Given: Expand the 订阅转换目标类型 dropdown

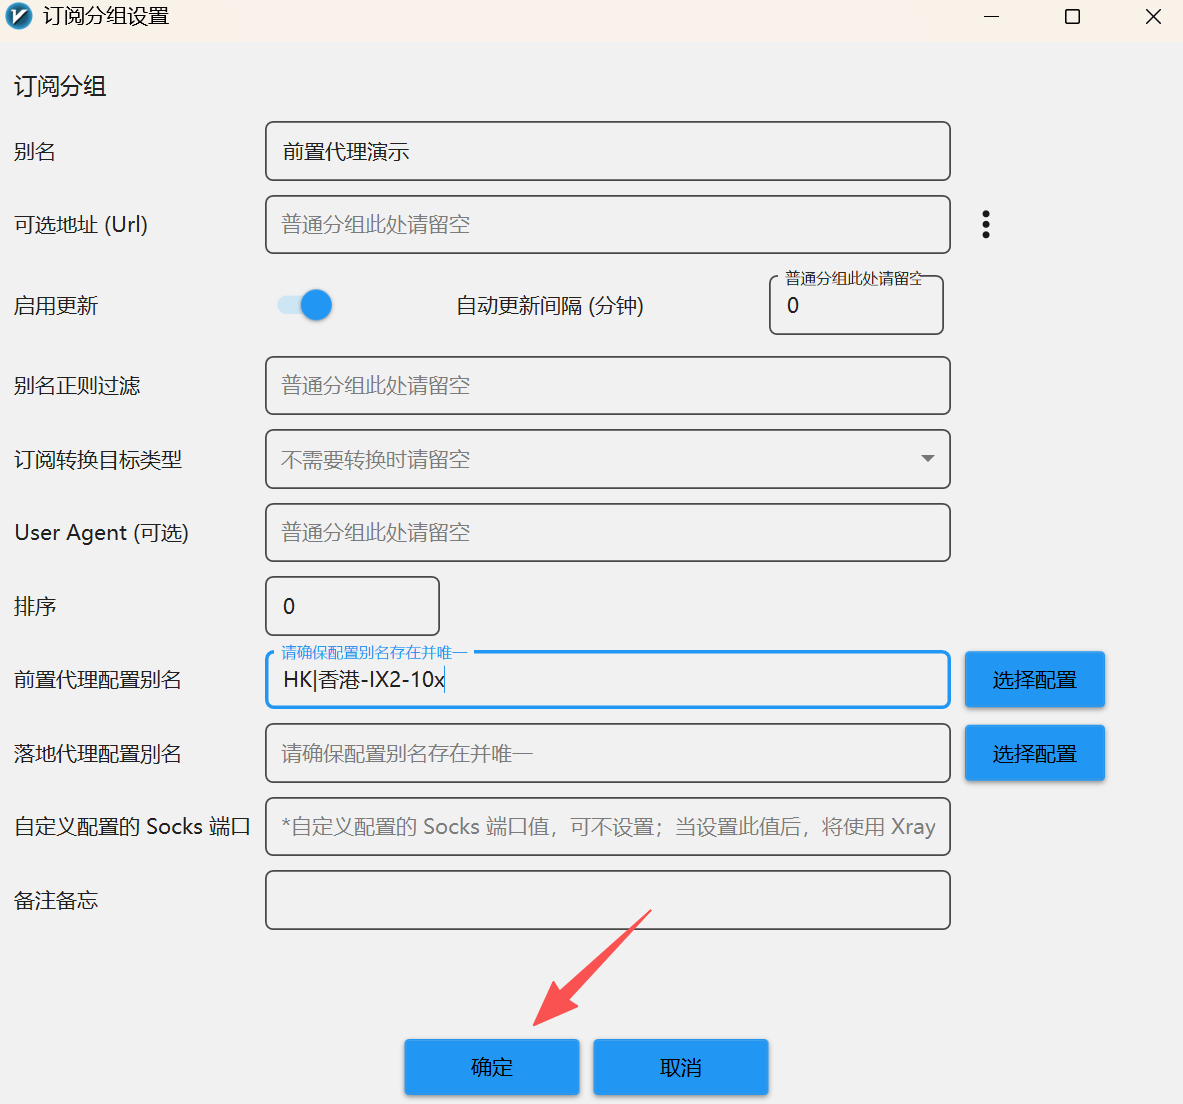Looking at the screenshot, I should 927,459.
